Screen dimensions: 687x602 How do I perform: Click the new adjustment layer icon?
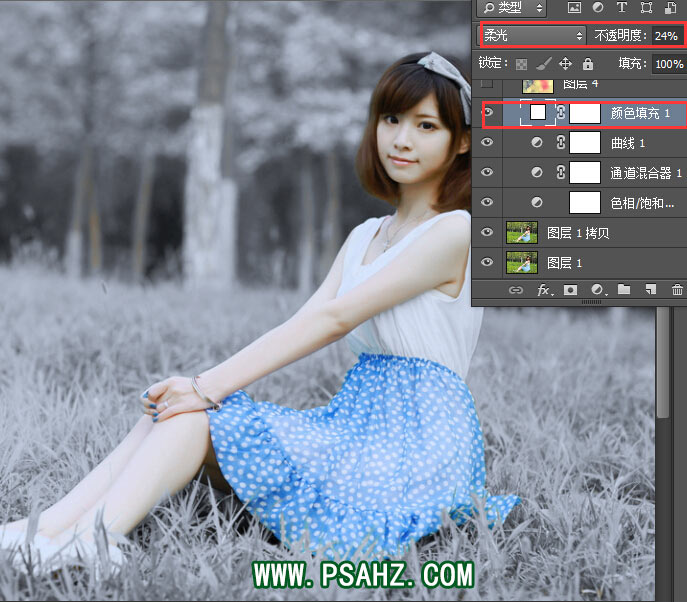click(x=597, y=290)
